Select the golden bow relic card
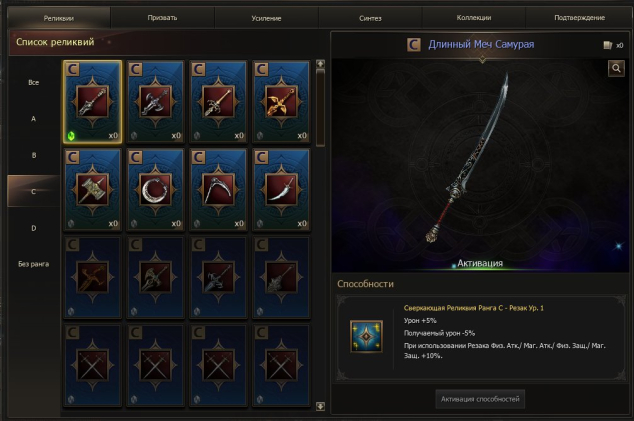This screenshot has height=421, width=634. (x=281, y=102)
